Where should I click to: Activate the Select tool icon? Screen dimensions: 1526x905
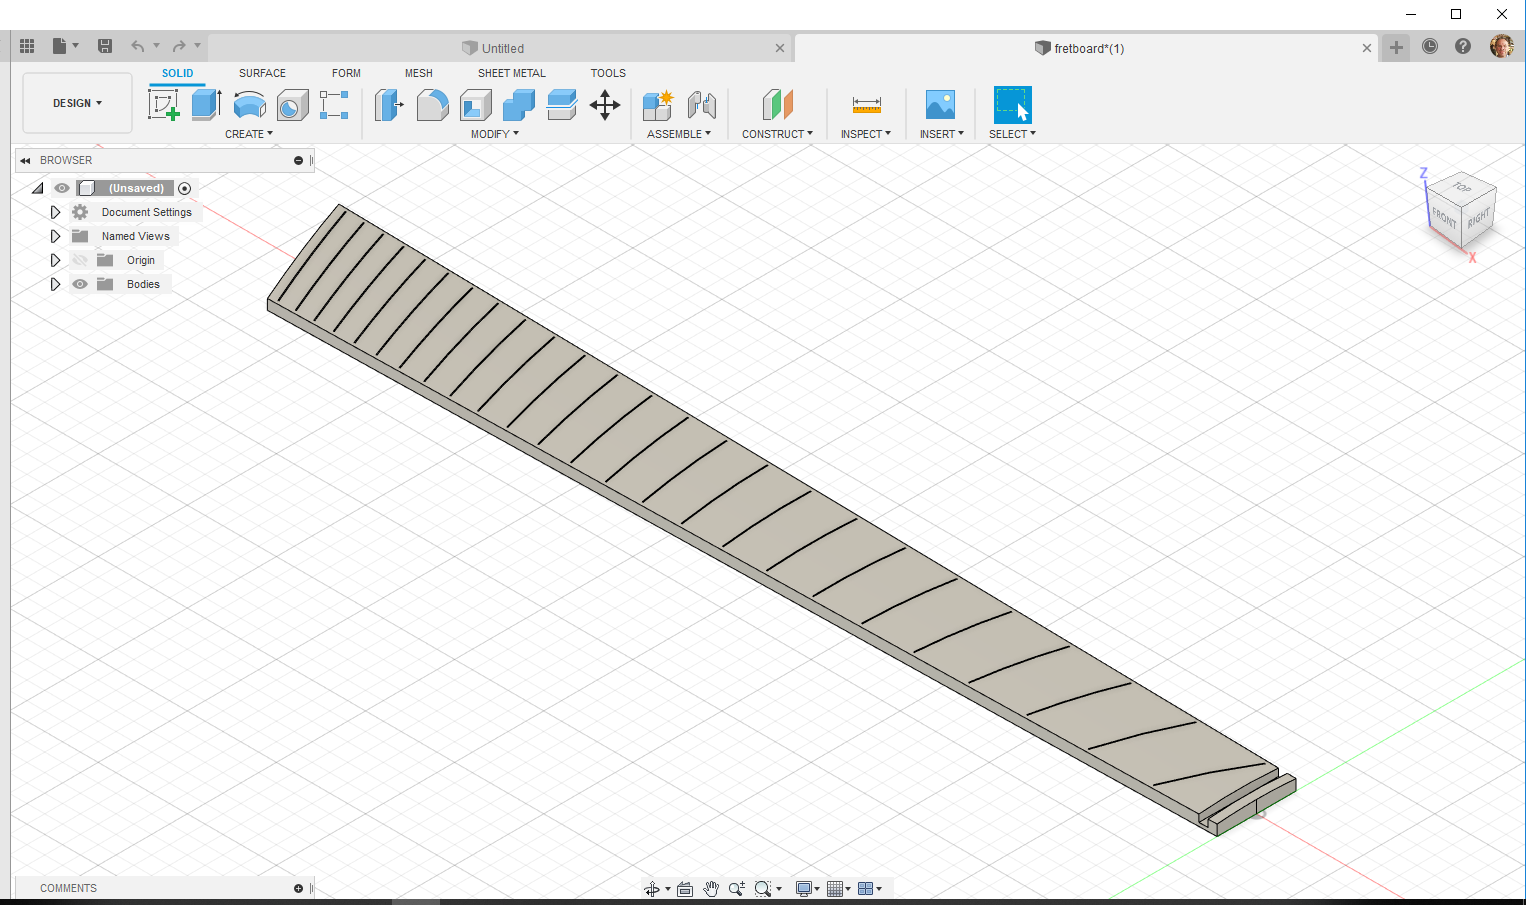pyautogui.click(x=1012, y=104)
